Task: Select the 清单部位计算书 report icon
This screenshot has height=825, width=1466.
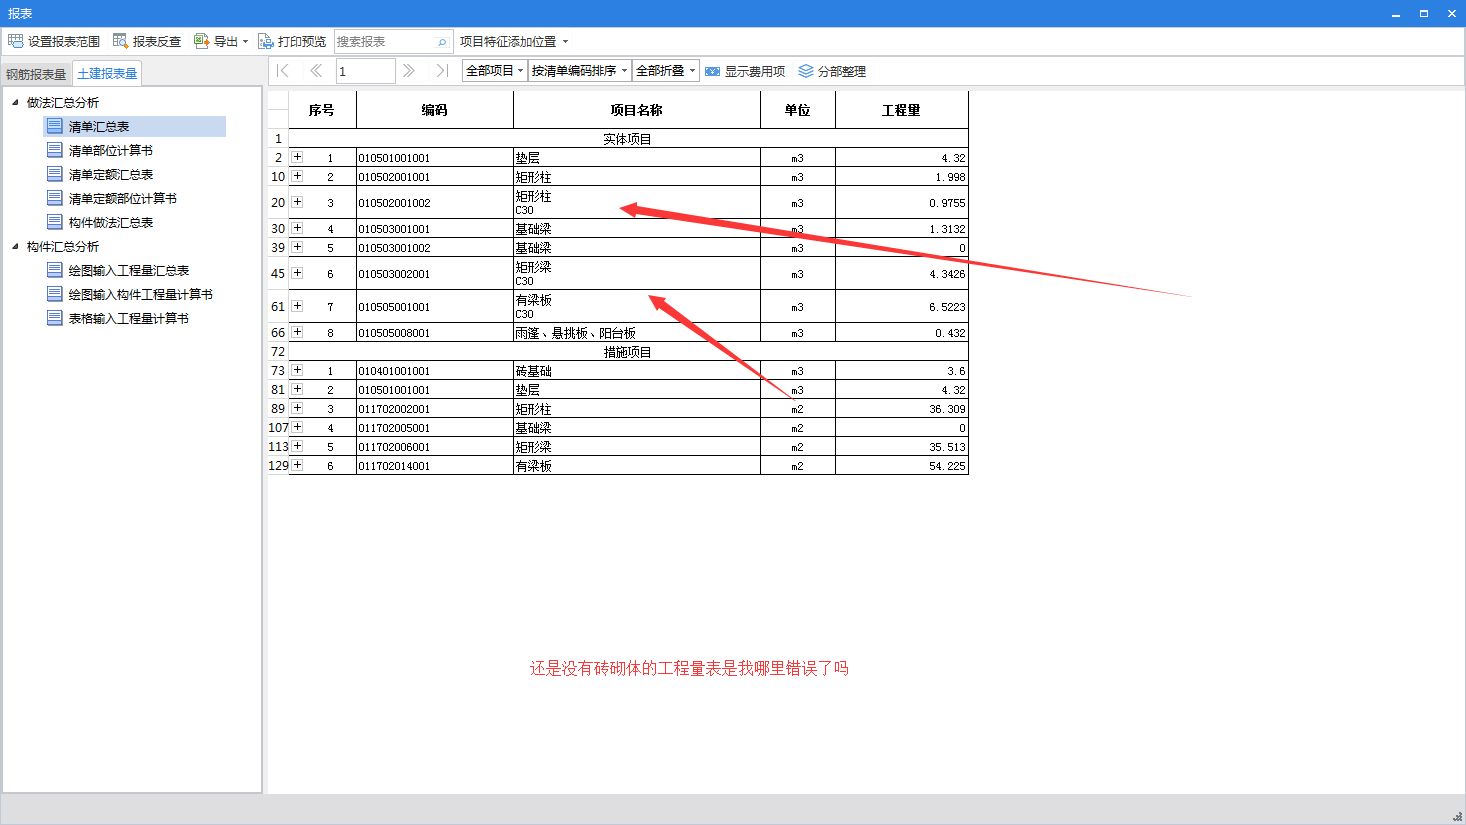Action: point(55,150)
